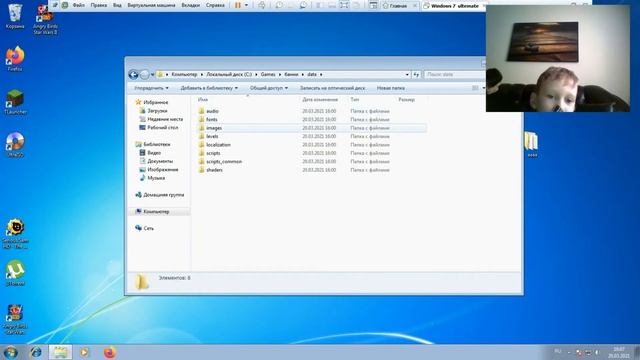Open Firefox from the taskbar
640x360 pixels.
click(x=109, y=352)
